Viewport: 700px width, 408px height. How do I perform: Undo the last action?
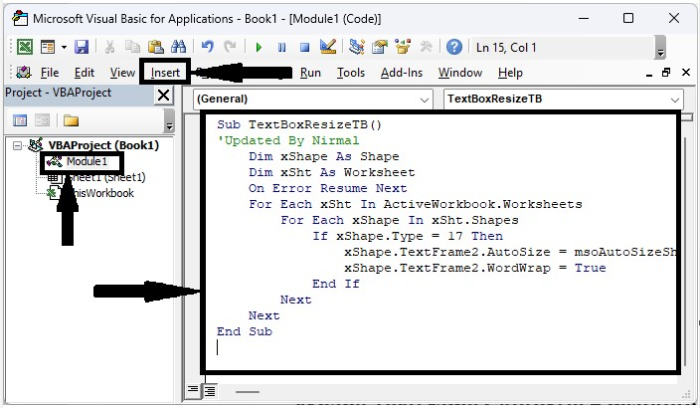pos(207,46)
